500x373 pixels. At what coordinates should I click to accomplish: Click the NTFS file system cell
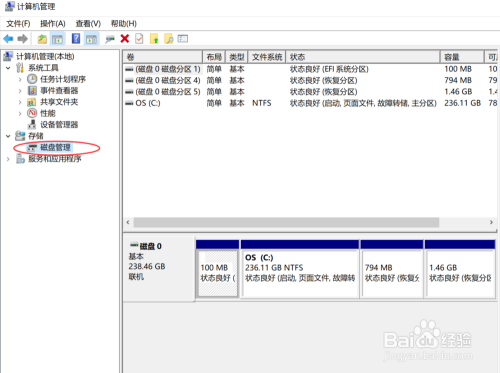click(x=262, y=103)
